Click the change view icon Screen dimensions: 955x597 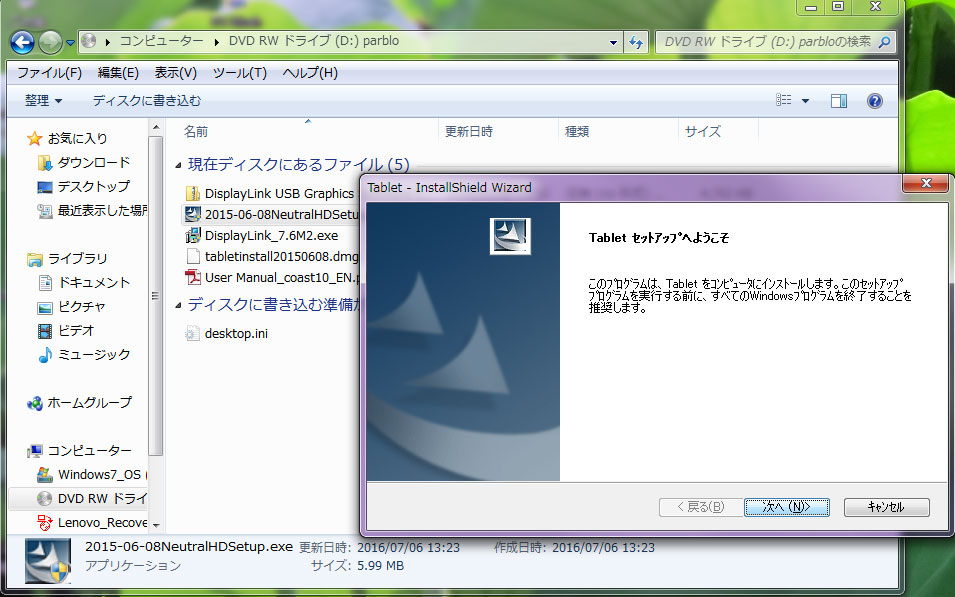[784, 101]
